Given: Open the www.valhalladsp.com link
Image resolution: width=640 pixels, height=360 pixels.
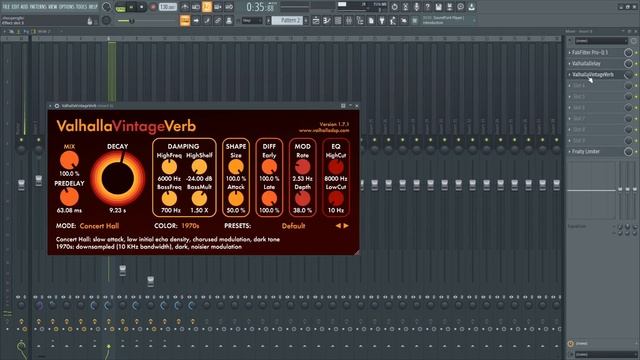Looking at the screenshot, I should pos(324,131).
